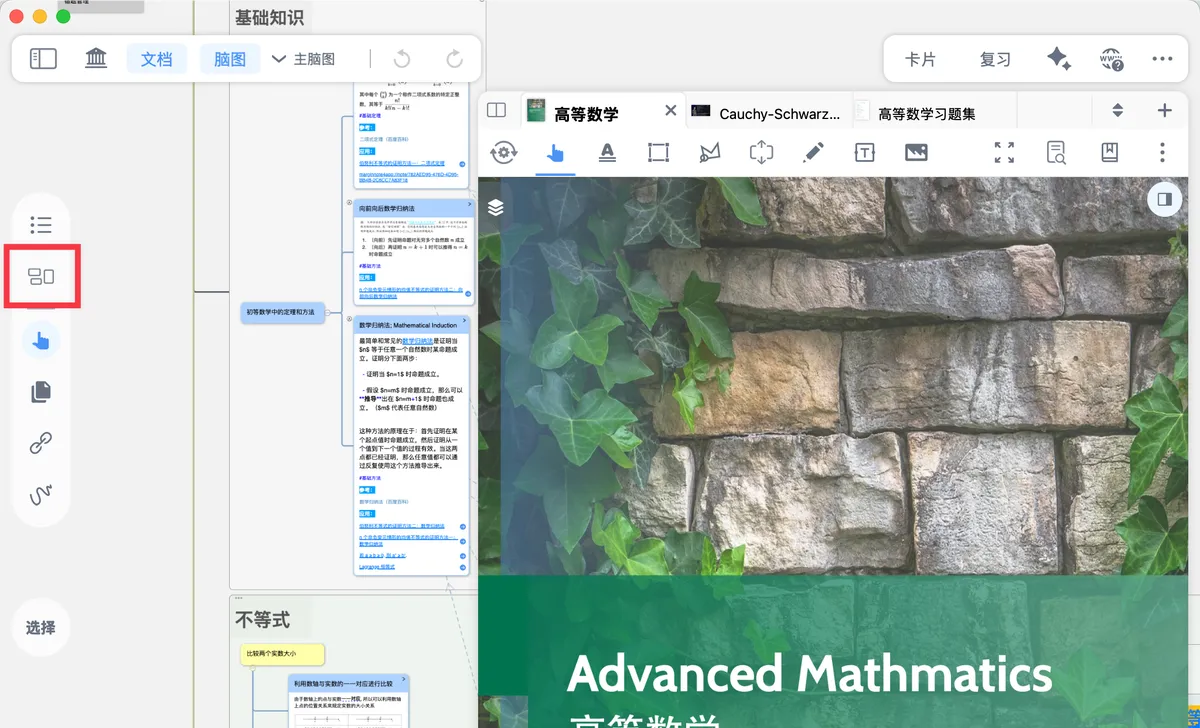Click the auto-fit selection frame tool
1200x728 pixels.
click(762, 152)
